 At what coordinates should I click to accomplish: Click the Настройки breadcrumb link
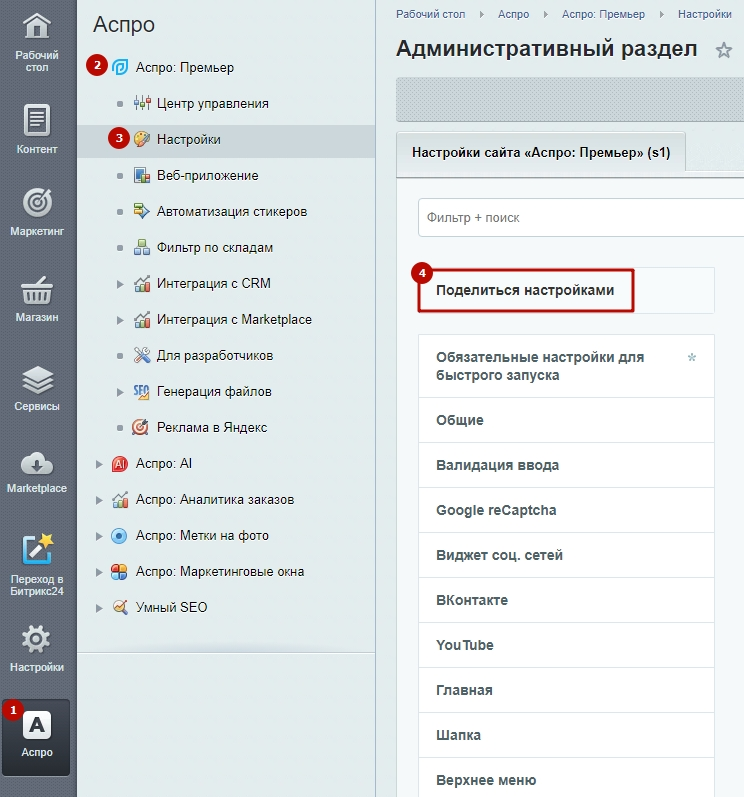(704, 14)
